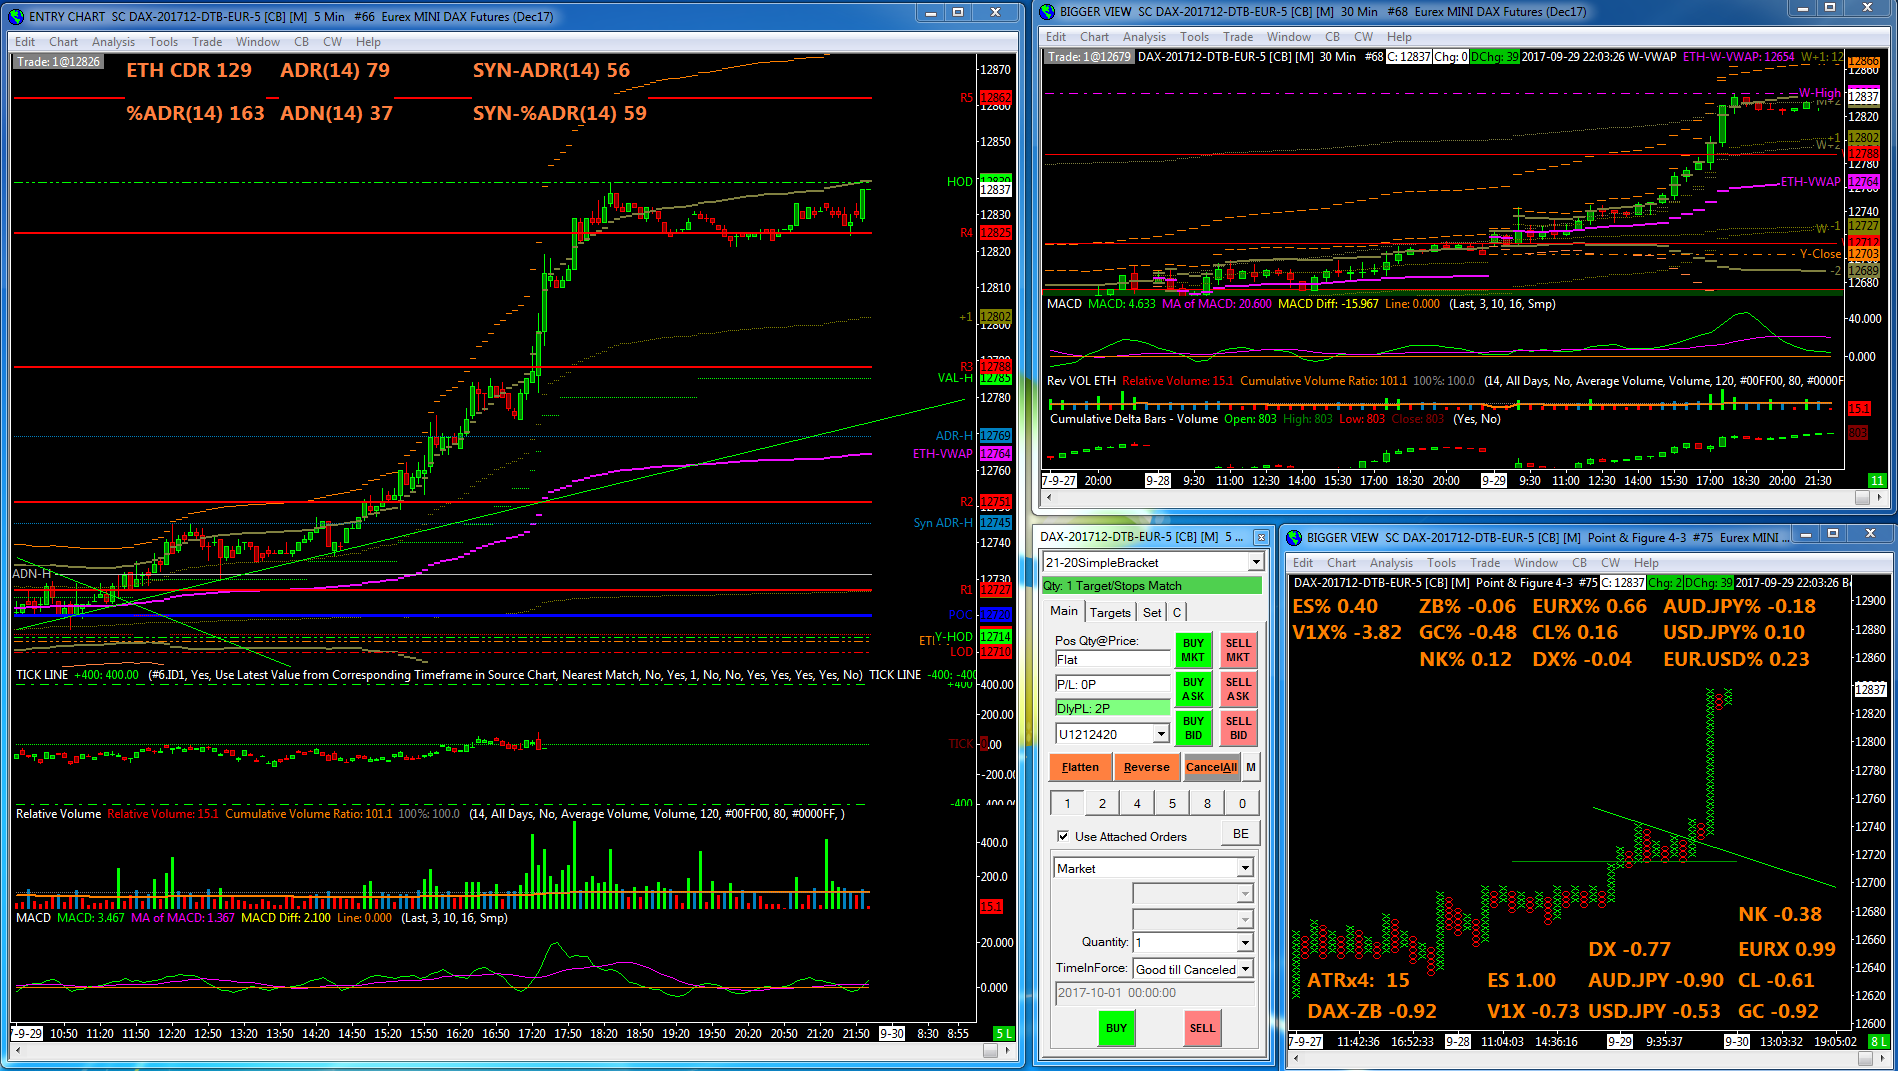Image resolution: width=1898 pixels, height=1071 pixels.
Task: Click the globe icon of the 30 Min BIGGER VIEW window
Action: [x=1047, y=12]
